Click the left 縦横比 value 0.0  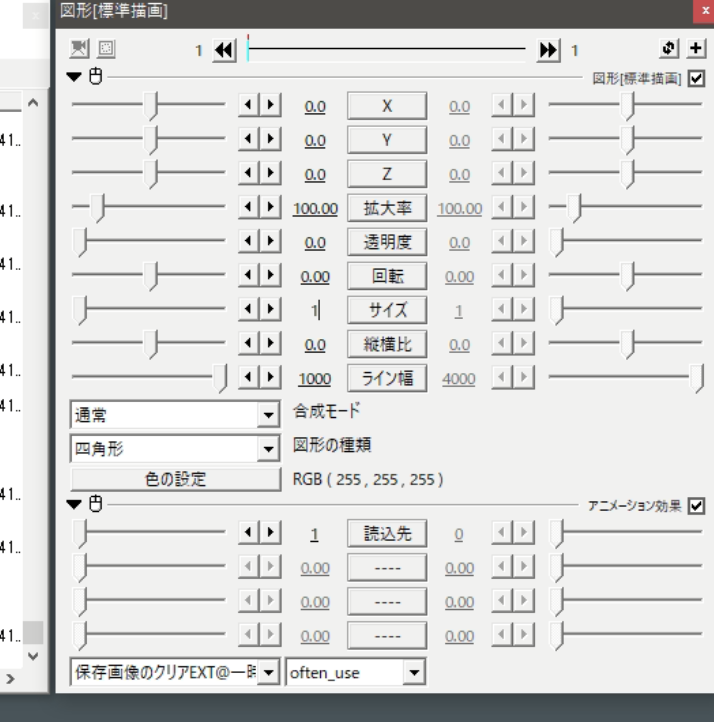(x=315, y=345)
